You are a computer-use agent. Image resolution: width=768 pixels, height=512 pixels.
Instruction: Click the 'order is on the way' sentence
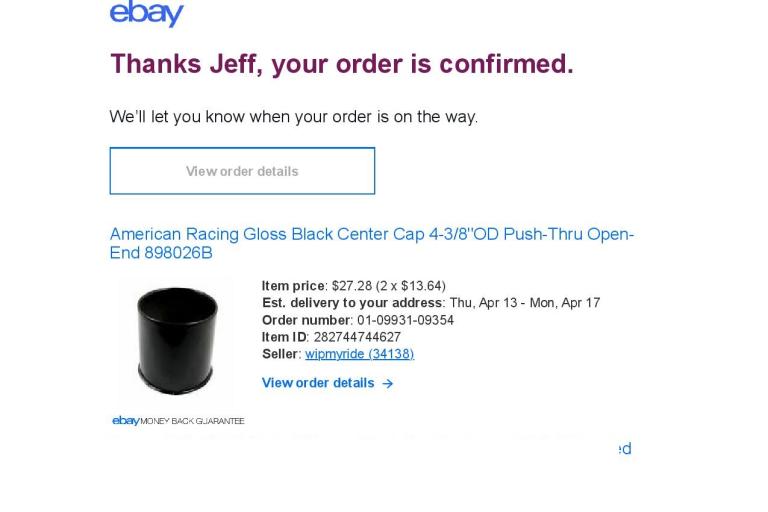pyautogui.click(x=293, y=117)
